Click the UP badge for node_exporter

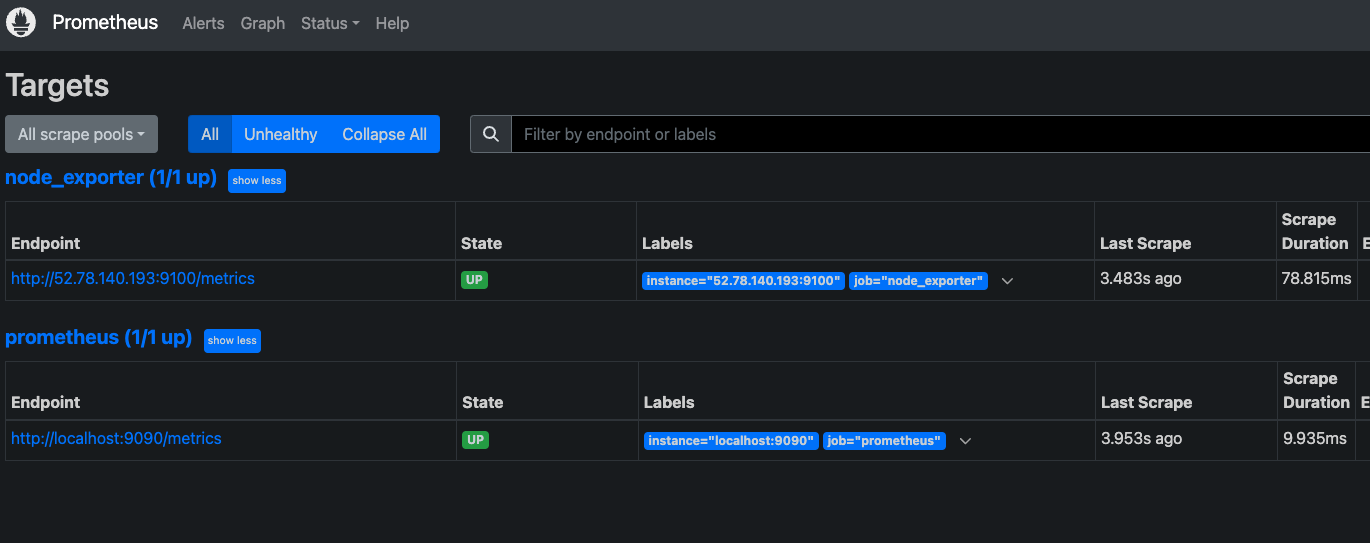click(474, 280)
